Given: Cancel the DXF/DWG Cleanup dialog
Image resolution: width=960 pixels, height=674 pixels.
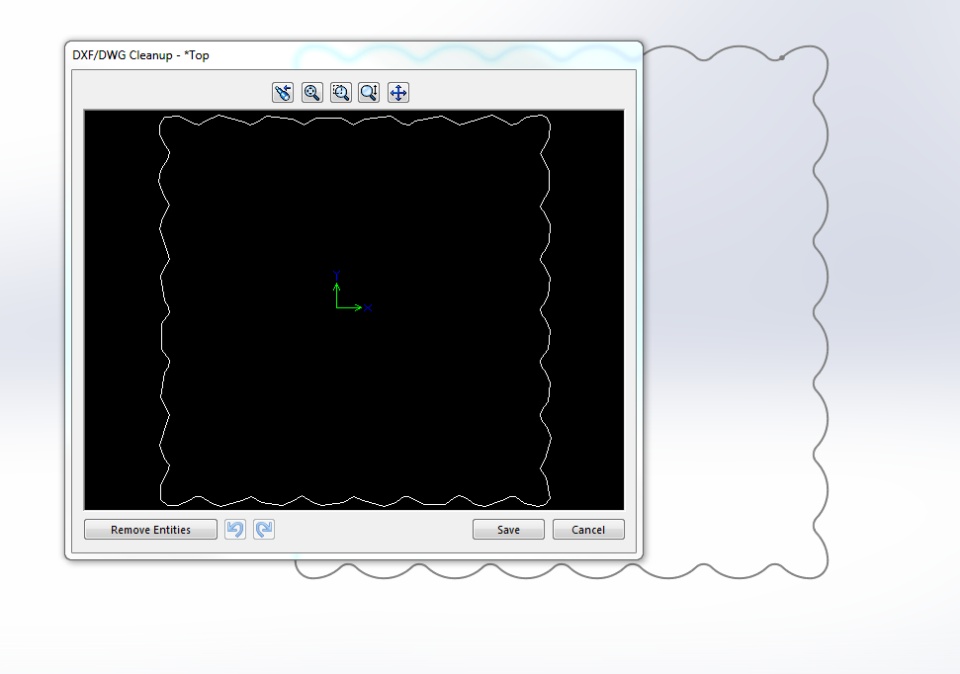Looking at the screenshot, I should tap(588, 530).
